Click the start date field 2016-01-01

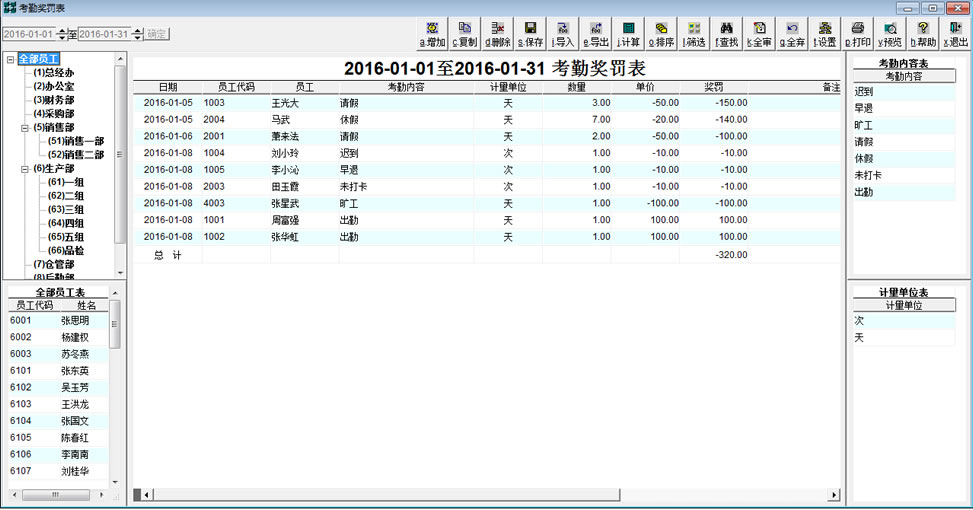(x=29, y=34)
